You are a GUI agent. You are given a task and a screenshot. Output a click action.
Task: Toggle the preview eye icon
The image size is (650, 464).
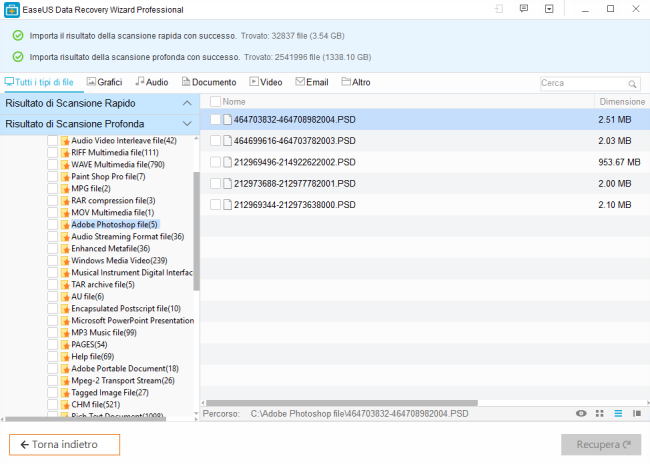(582, 412)
